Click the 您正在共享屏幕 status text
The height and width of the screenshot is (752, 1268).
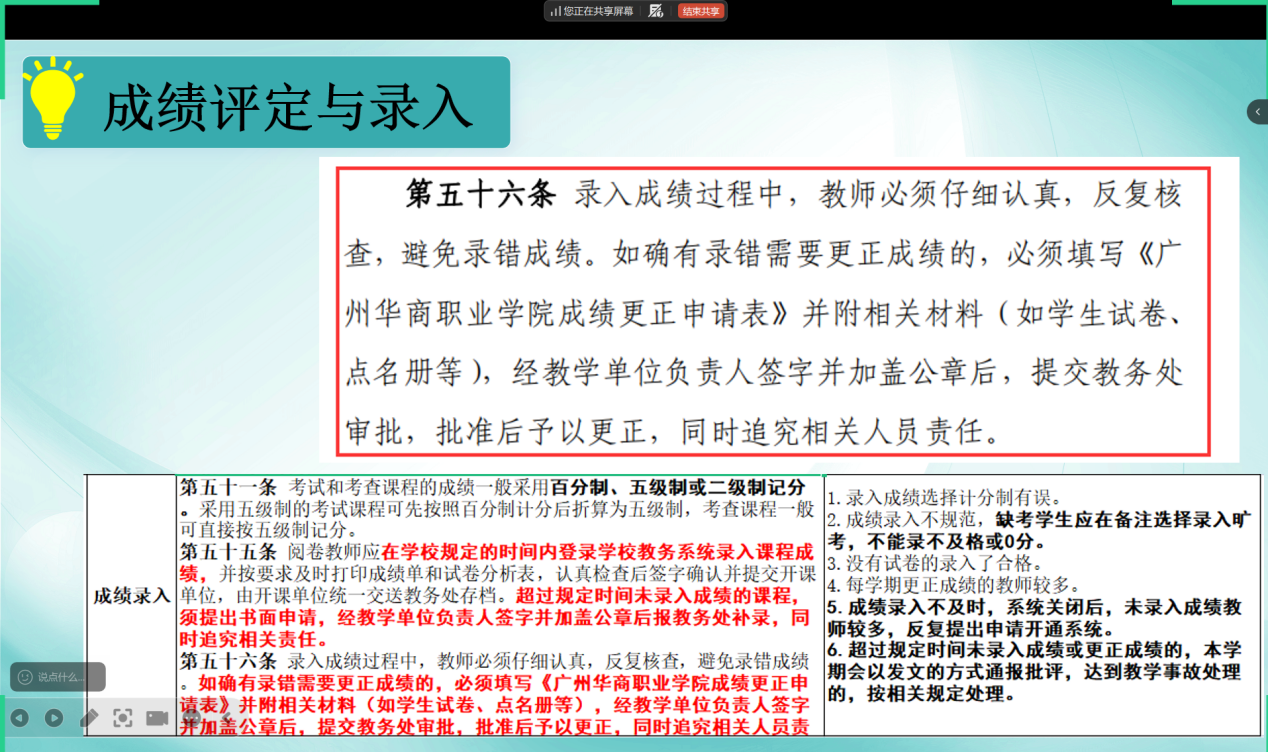coord(598,11)
